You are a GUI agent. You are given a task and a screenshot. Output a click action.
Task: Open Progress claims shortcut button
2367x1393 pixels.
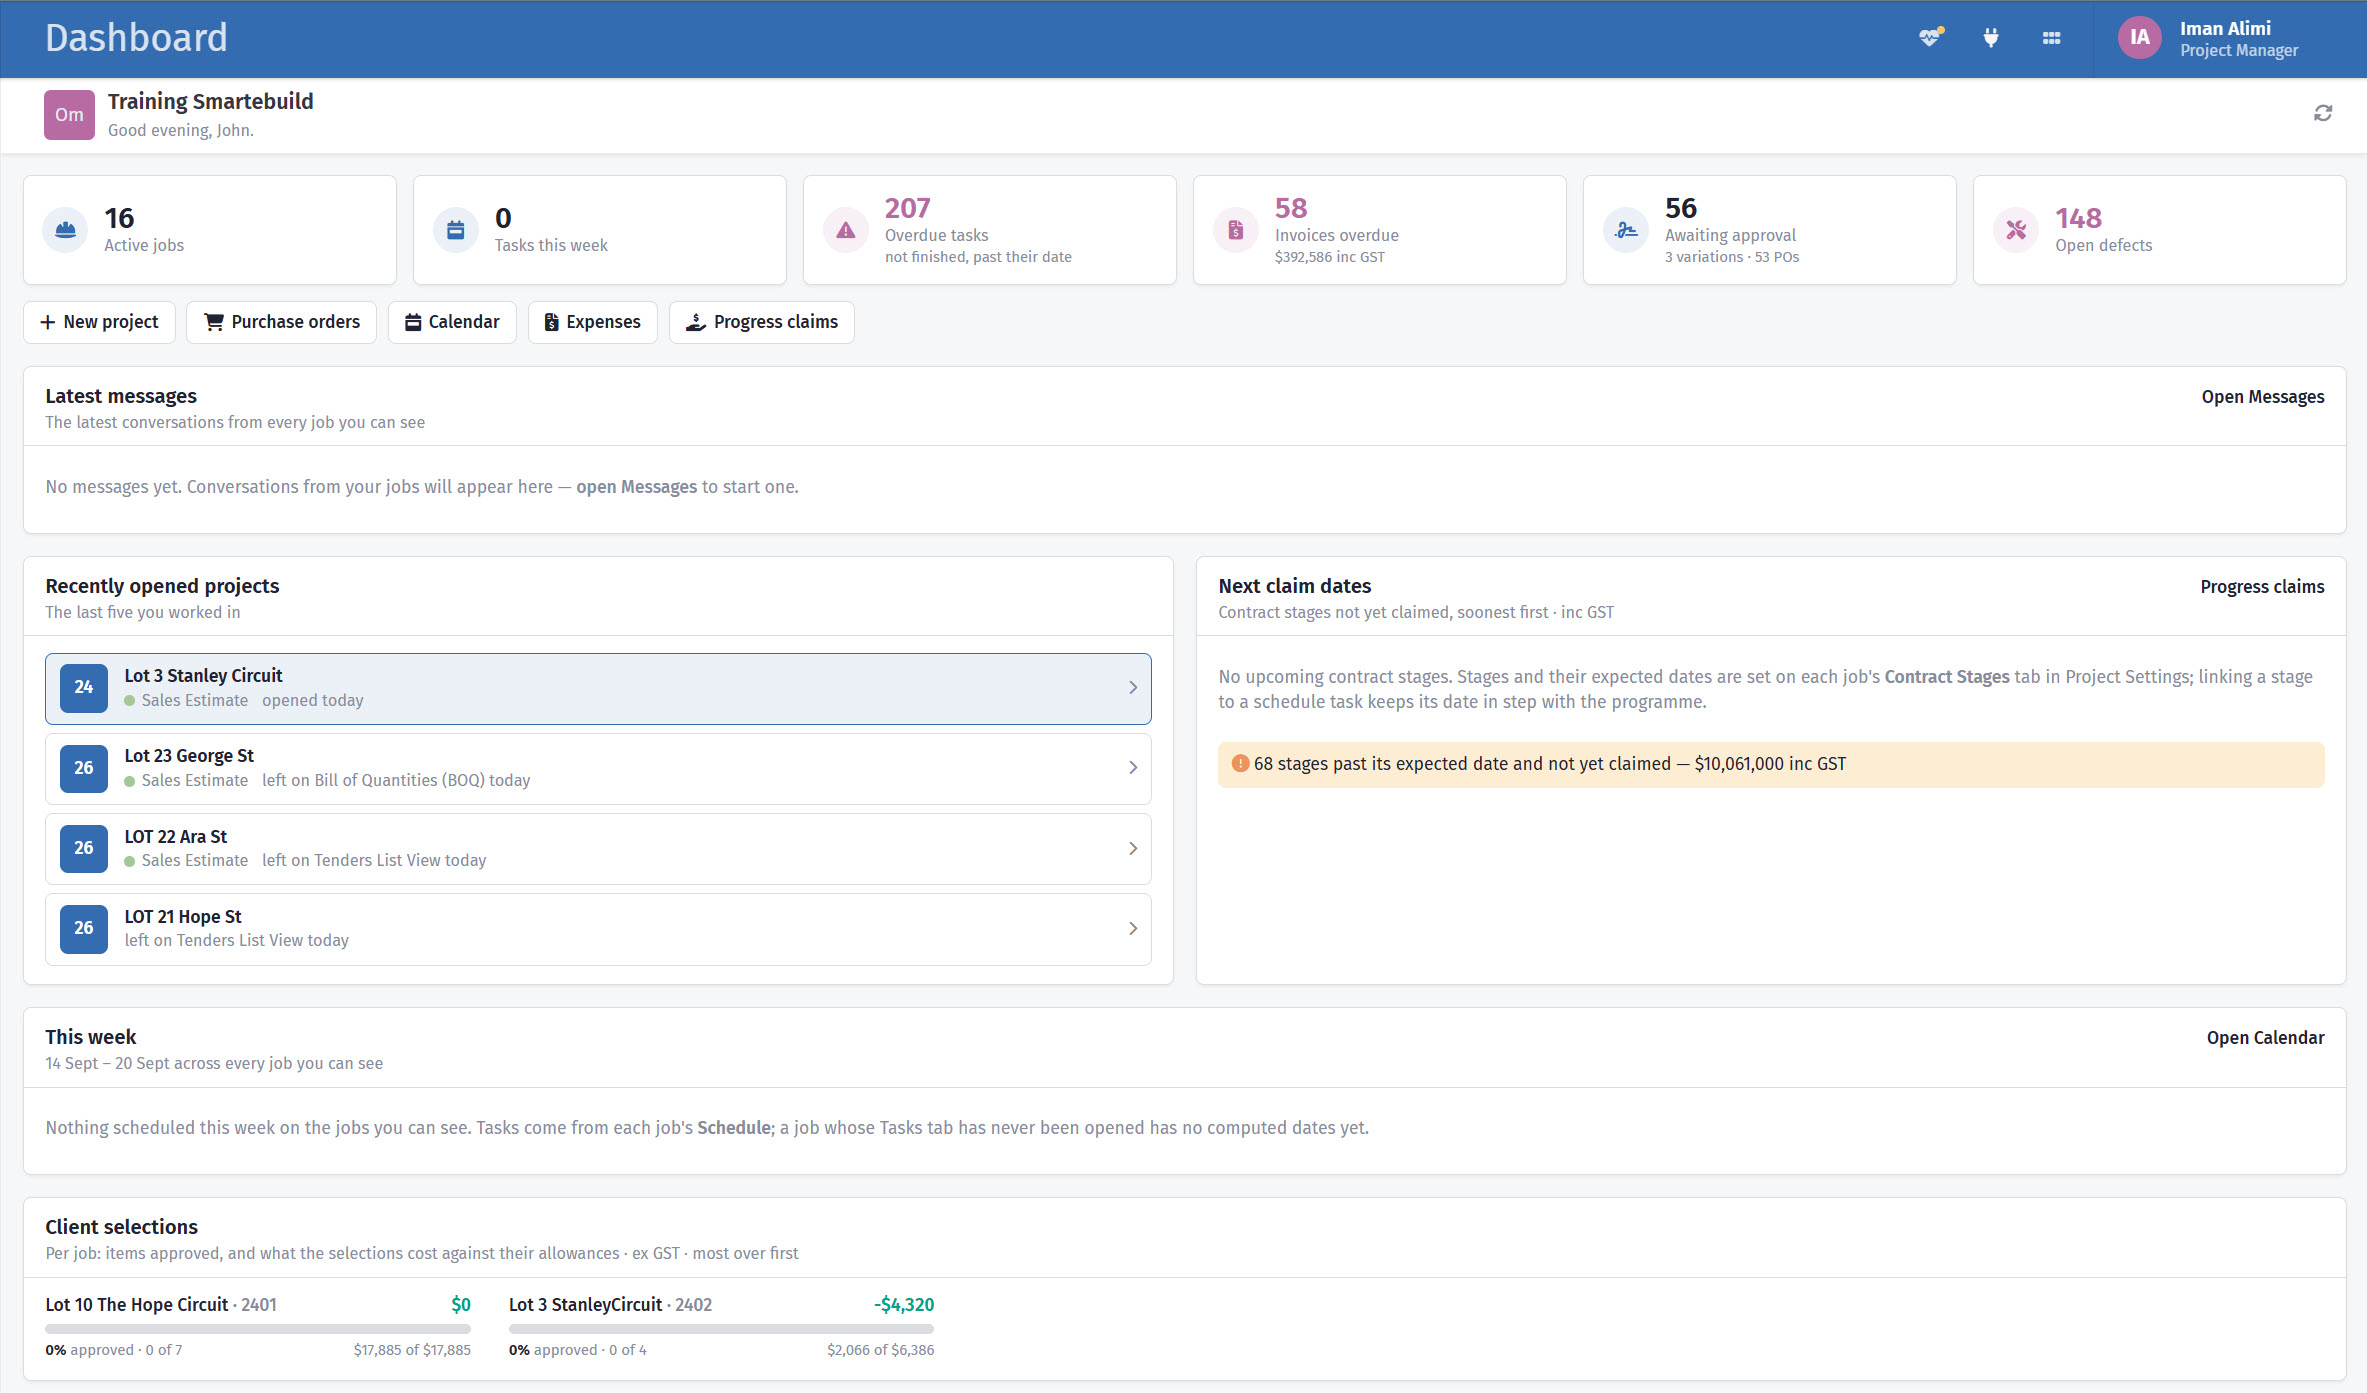pyautogui.click(x=761, y=322)
